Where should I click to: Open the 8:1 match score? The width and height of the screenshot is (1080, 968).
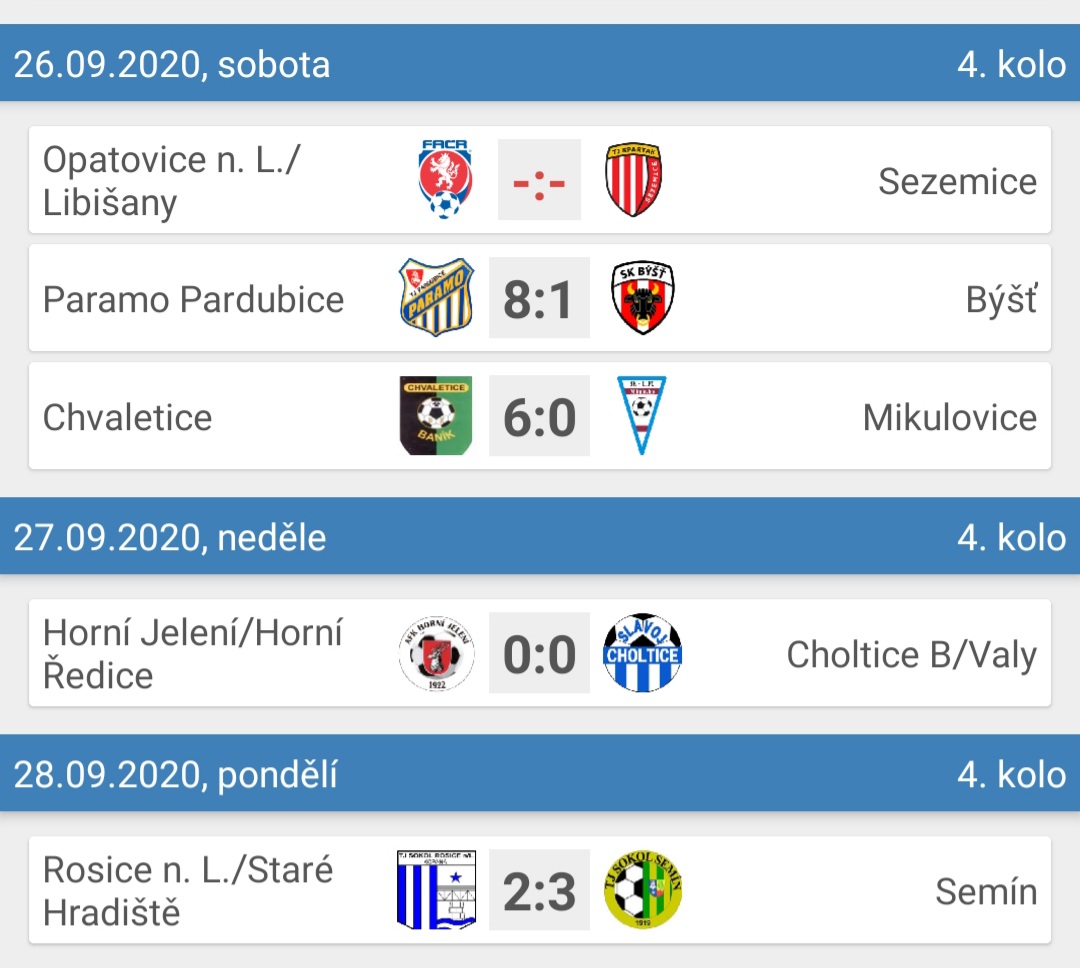tap(539, 298)
